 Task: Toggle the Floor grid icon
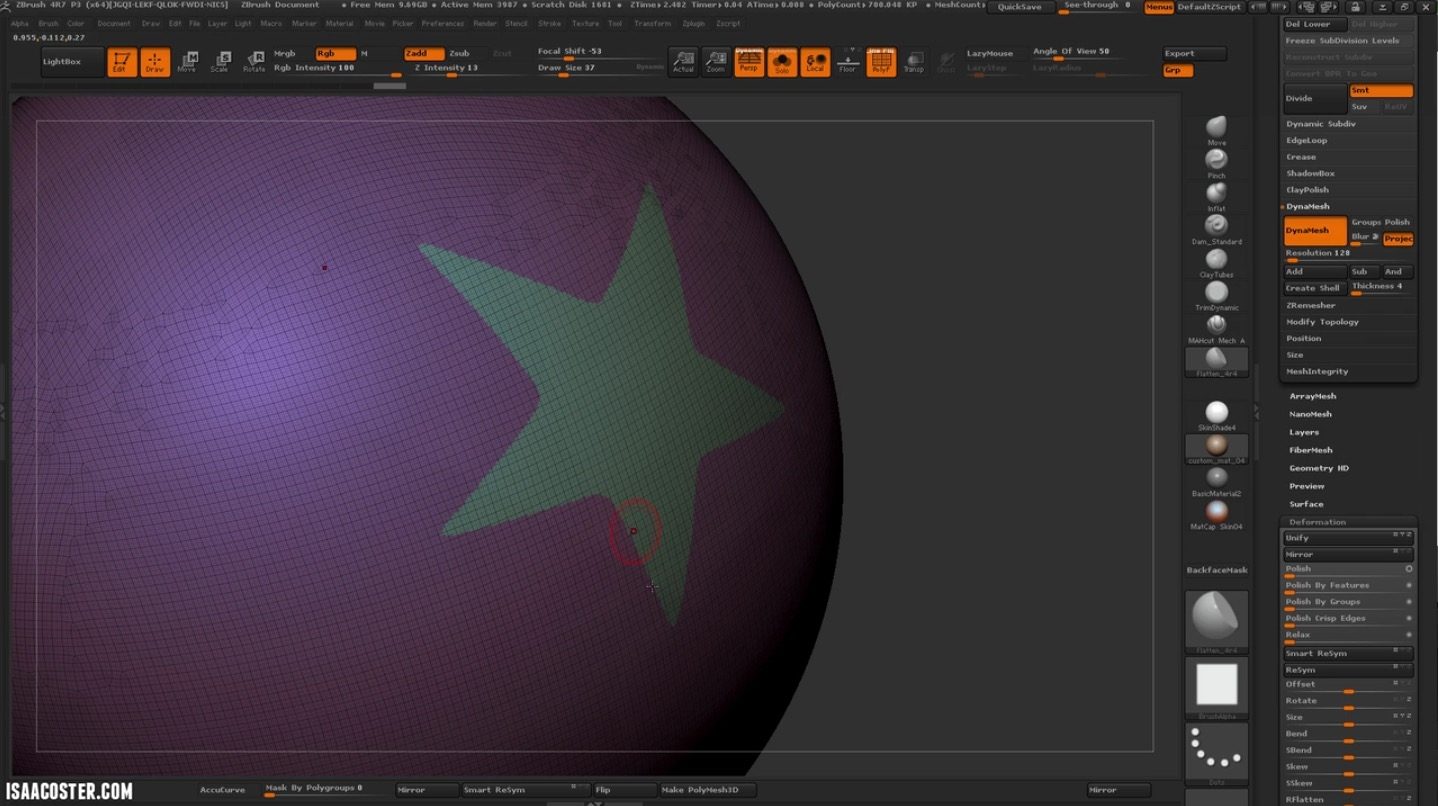click(x=848, y=62)
